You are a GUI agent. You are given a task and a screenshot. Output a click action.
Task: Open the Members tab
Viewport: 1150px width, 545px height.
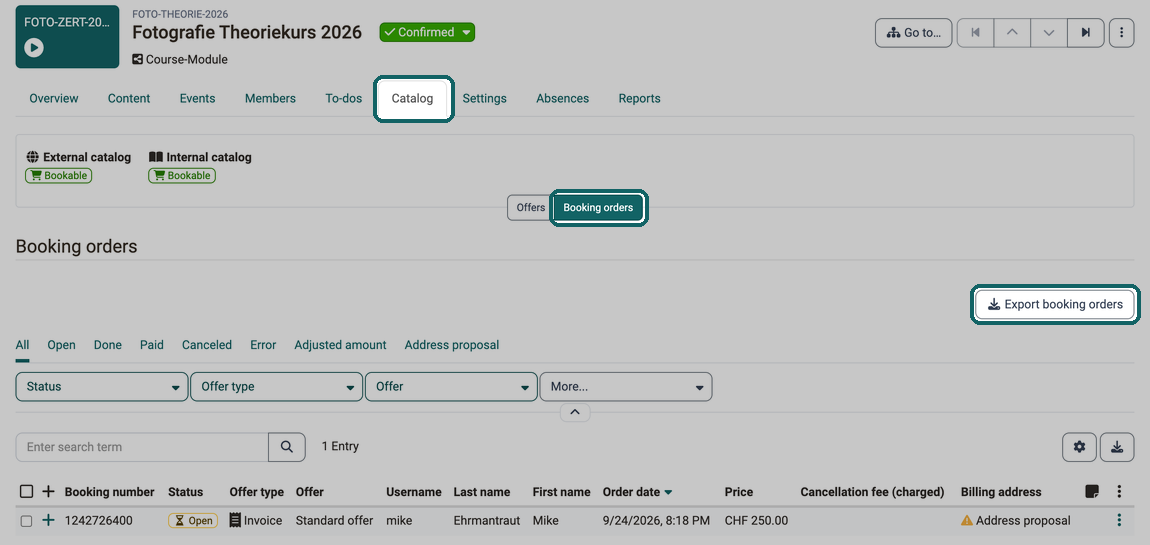pyautogui.click(x=271, y=98)
